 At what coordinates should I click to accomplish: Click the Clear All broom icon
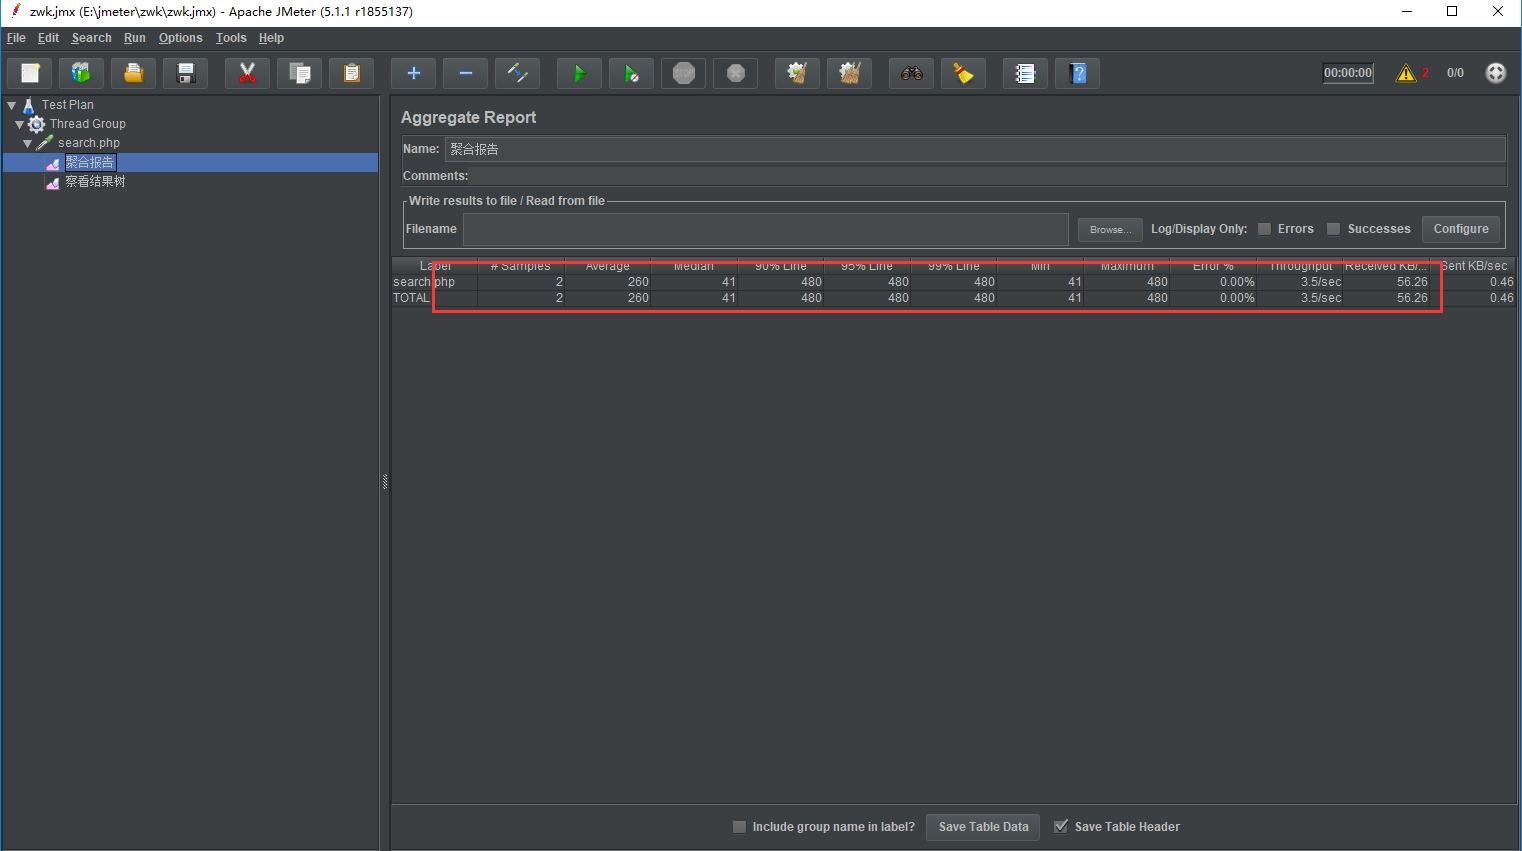click(x=850, y=73)
